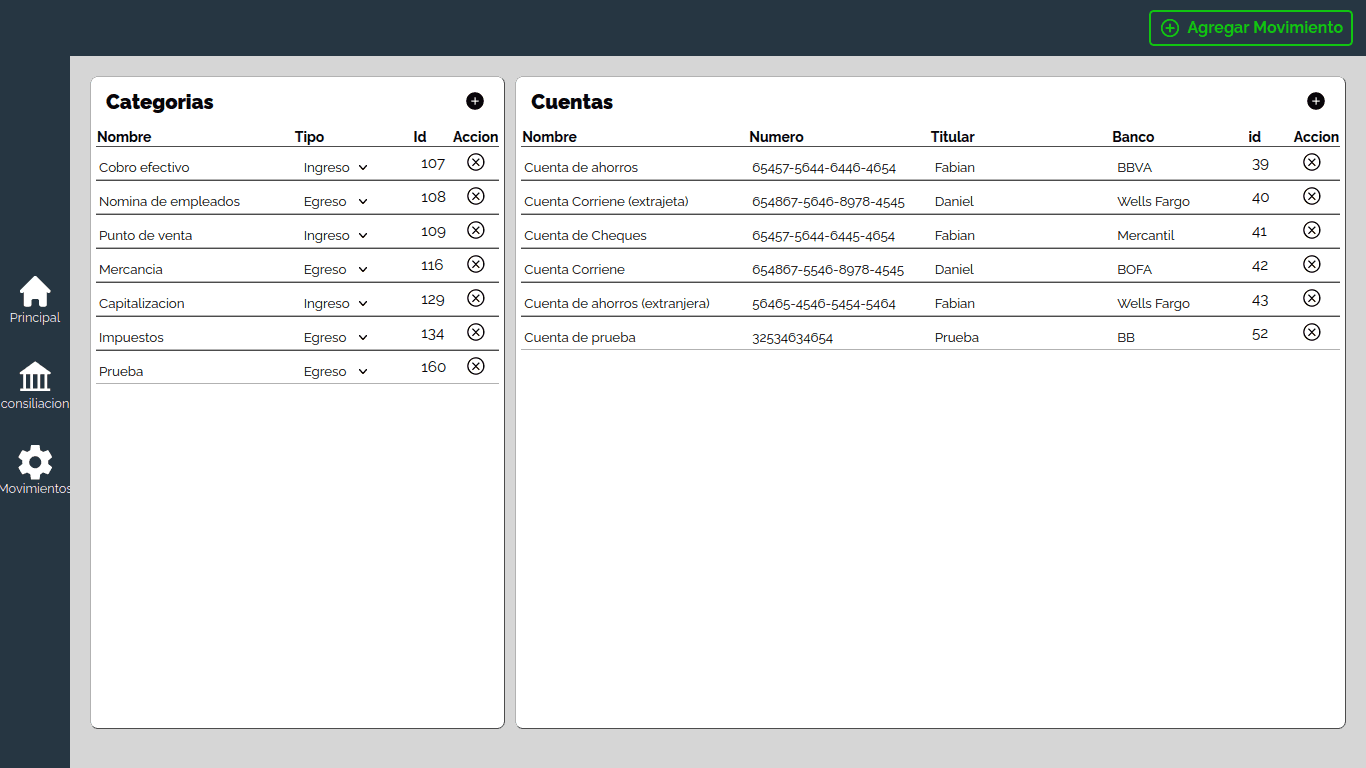Select account id 43

click(1260, 299)
